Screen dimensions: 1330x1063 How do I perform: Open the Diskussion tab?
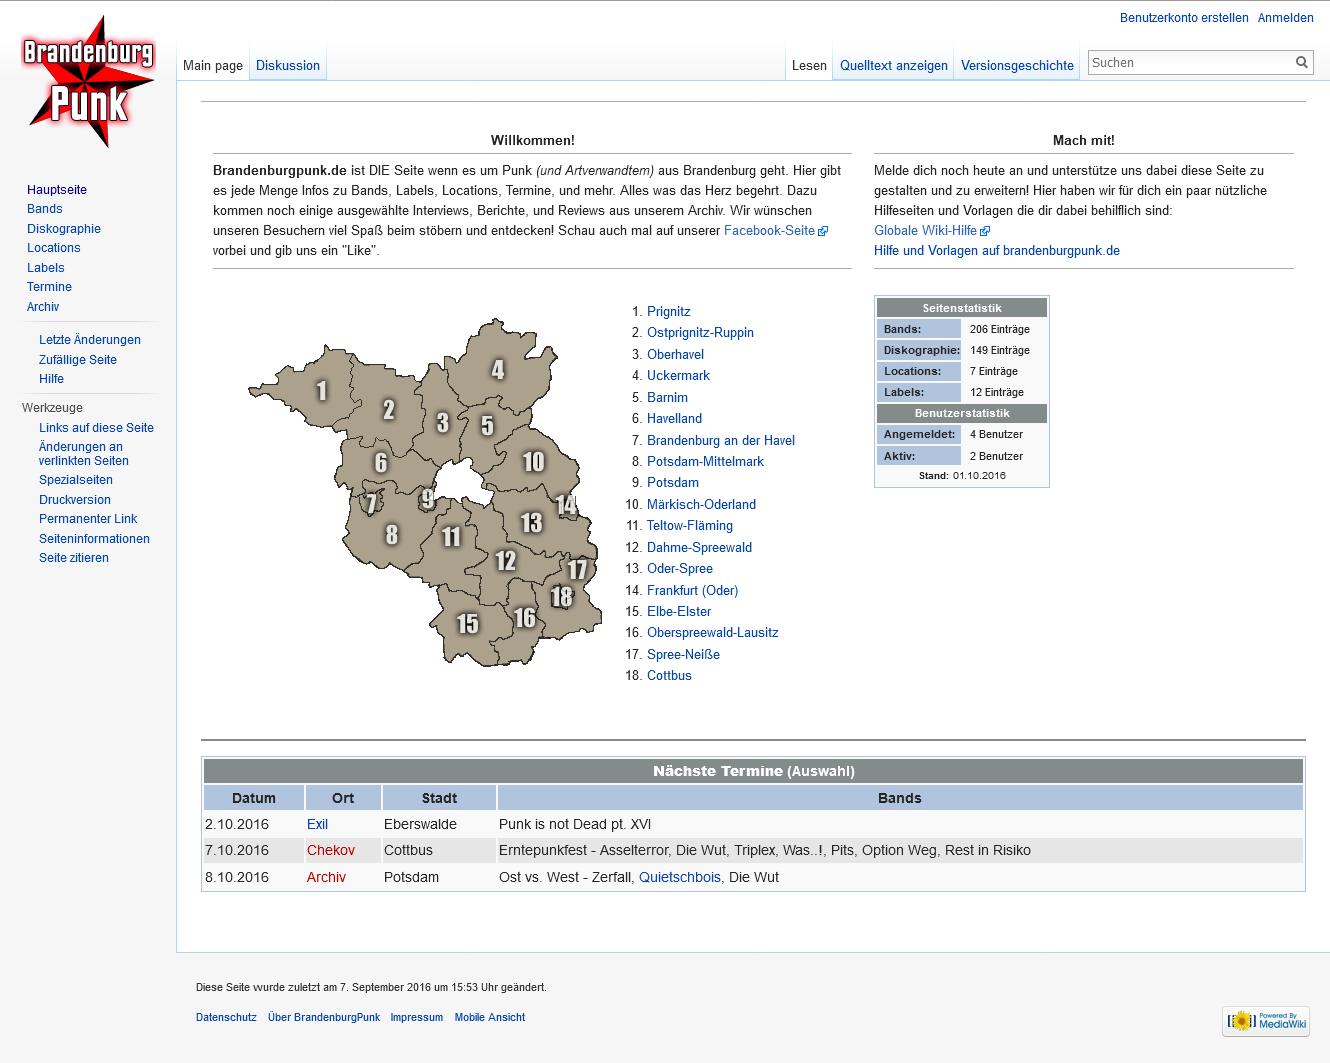(287, 66)
